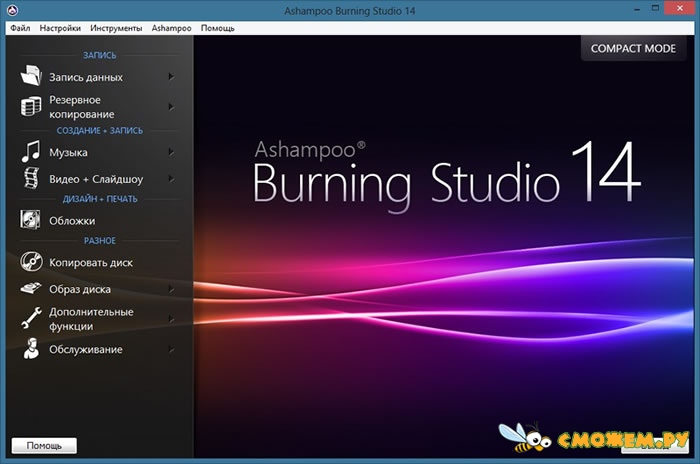Click the Музыка note icon

pos(31,152)
